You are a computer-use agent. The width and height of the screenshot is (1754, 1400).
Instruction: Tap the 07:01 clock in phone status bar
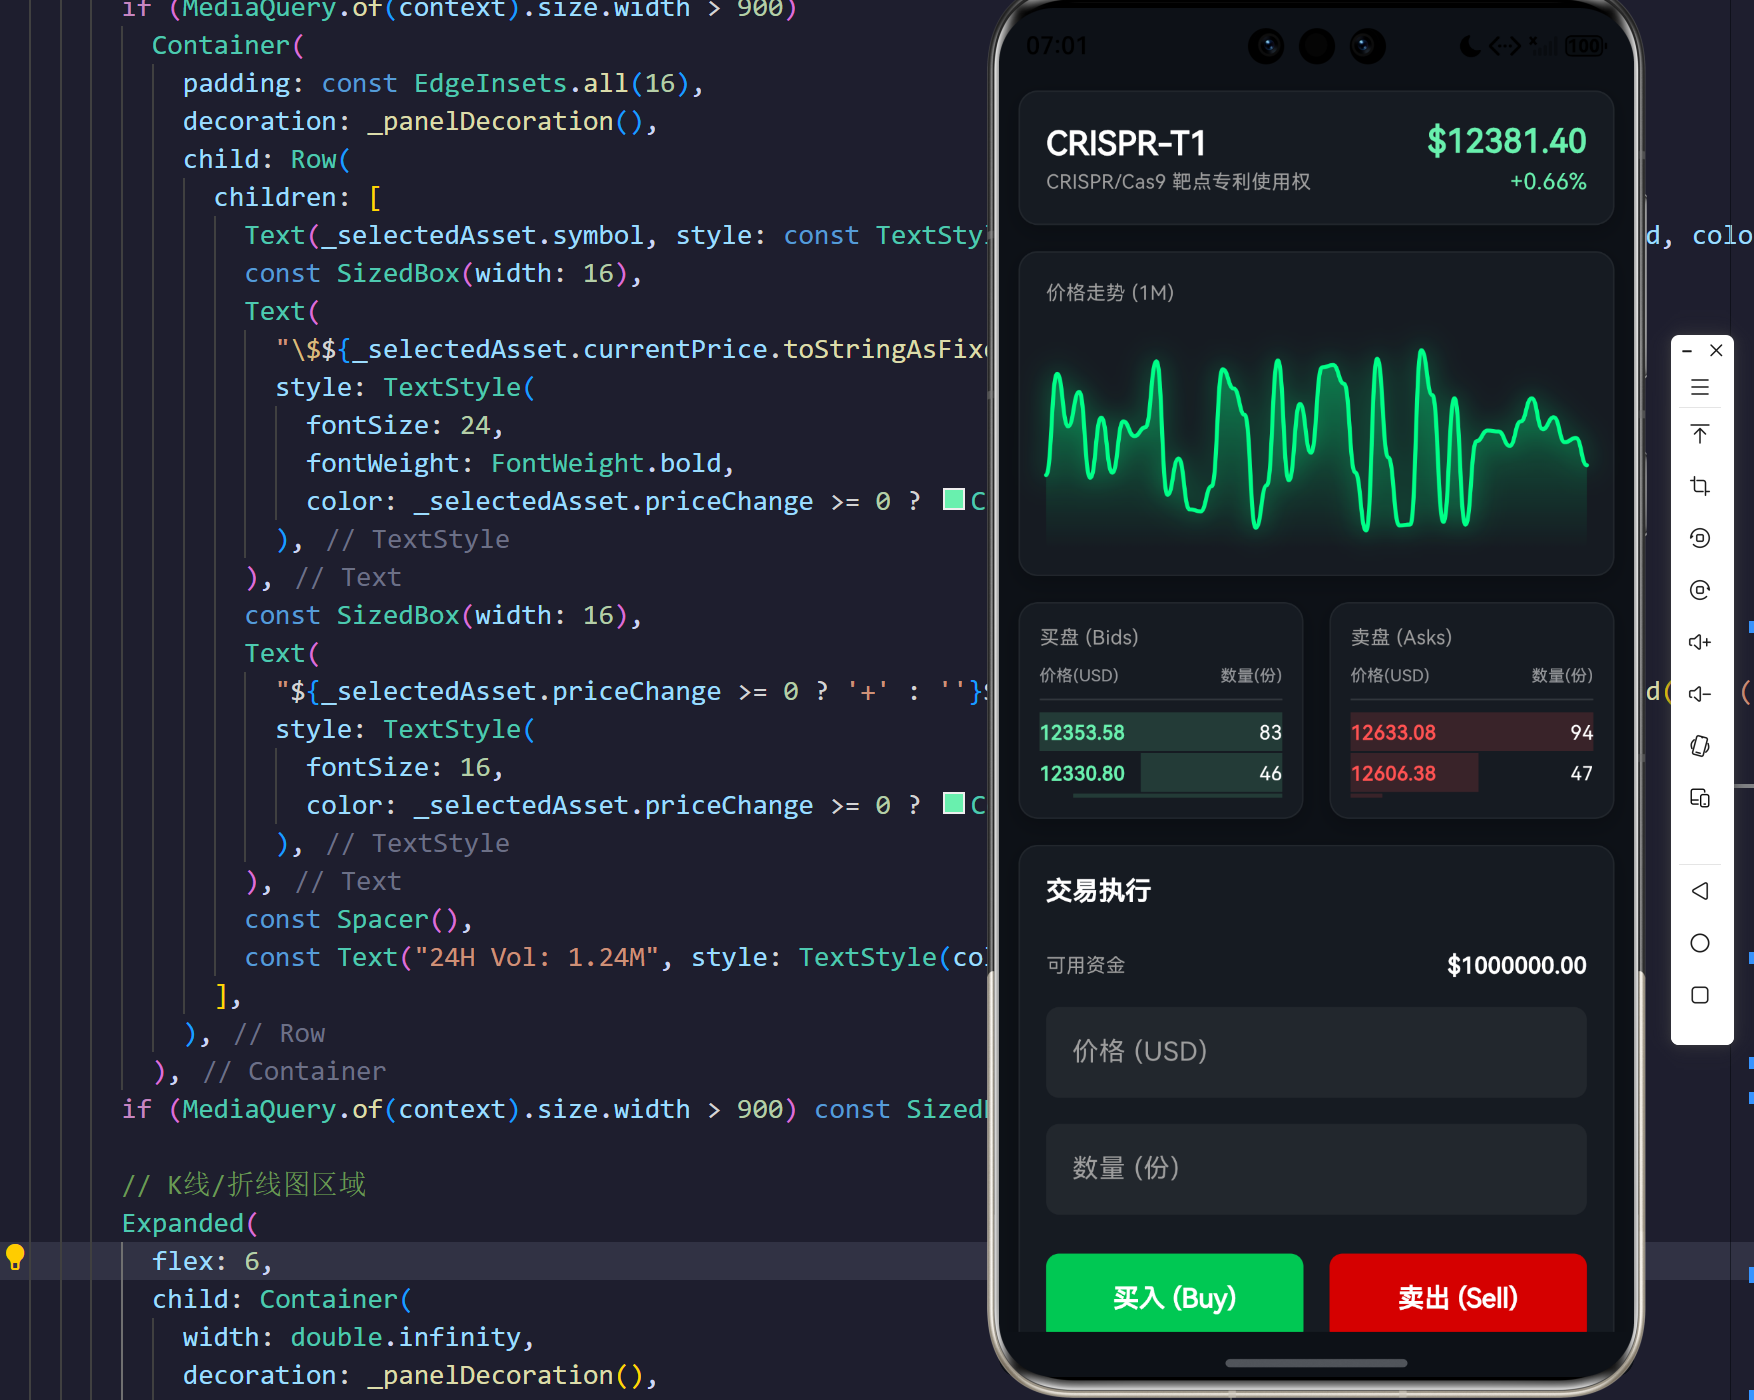pyautogui.click(x=1057, y=46)
